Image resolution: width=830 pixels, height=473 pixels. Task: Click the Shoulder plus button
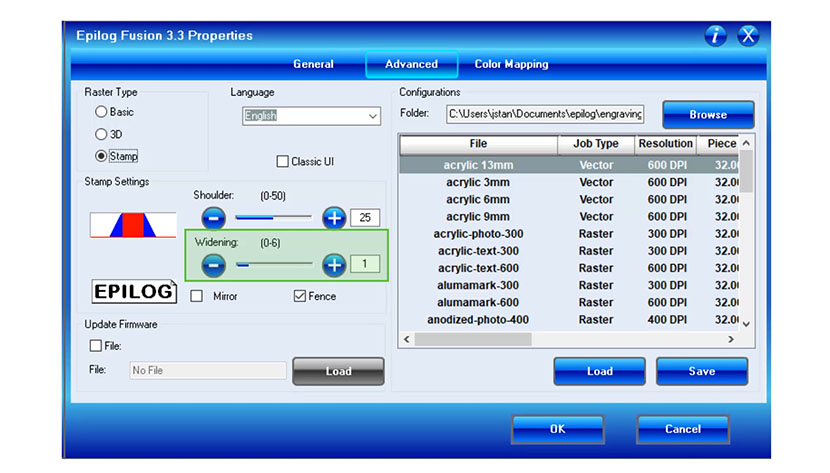tap(334, 217)
